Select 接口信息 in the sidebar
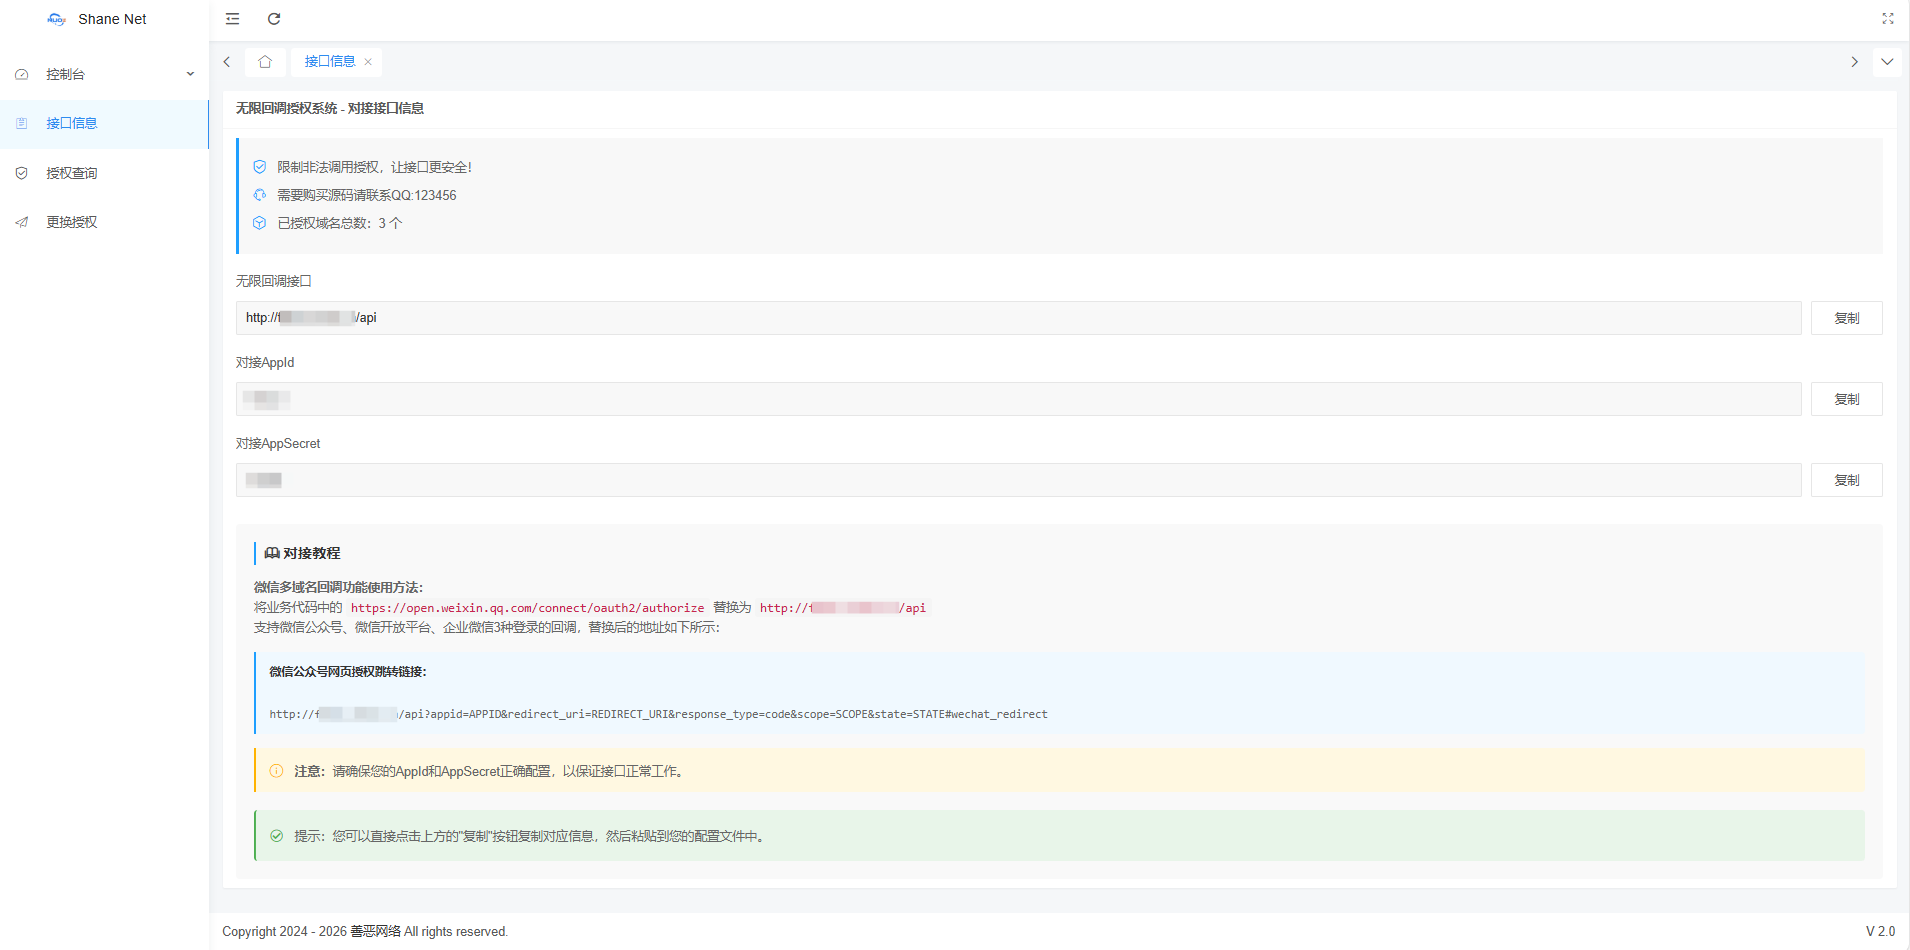Image resolution: width=1910 pixels, height=950 pixels. 72,124
